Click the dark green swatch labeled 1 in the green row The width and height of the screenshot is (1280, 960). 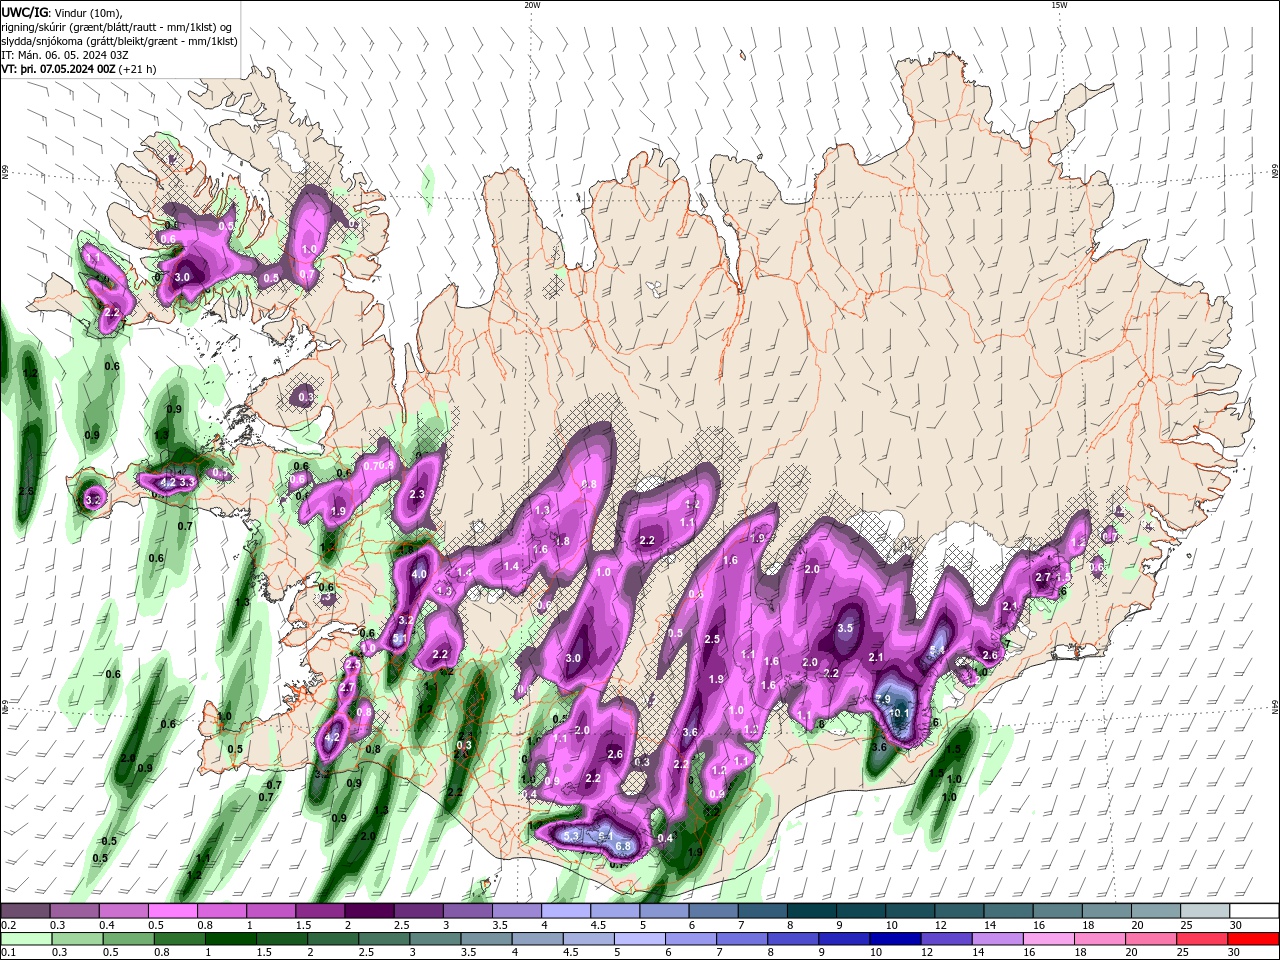pos(230,939)
